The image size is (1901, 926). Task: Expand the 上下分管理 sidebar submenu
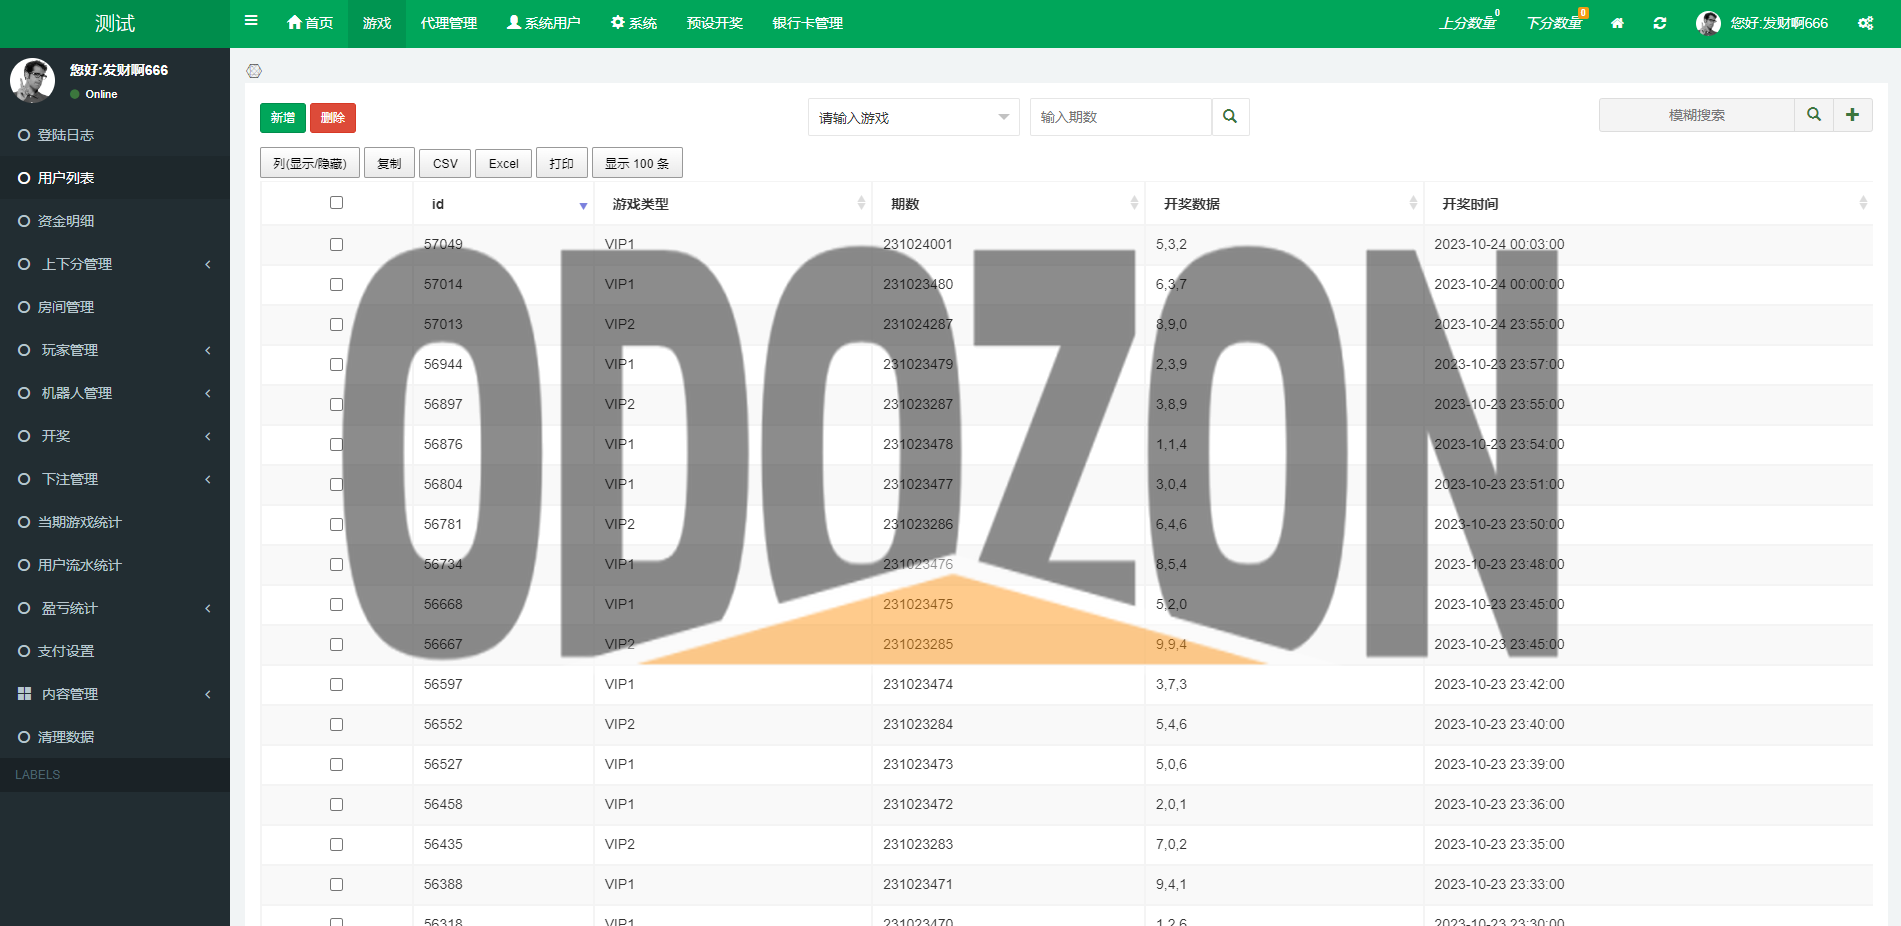coord(115,264)
